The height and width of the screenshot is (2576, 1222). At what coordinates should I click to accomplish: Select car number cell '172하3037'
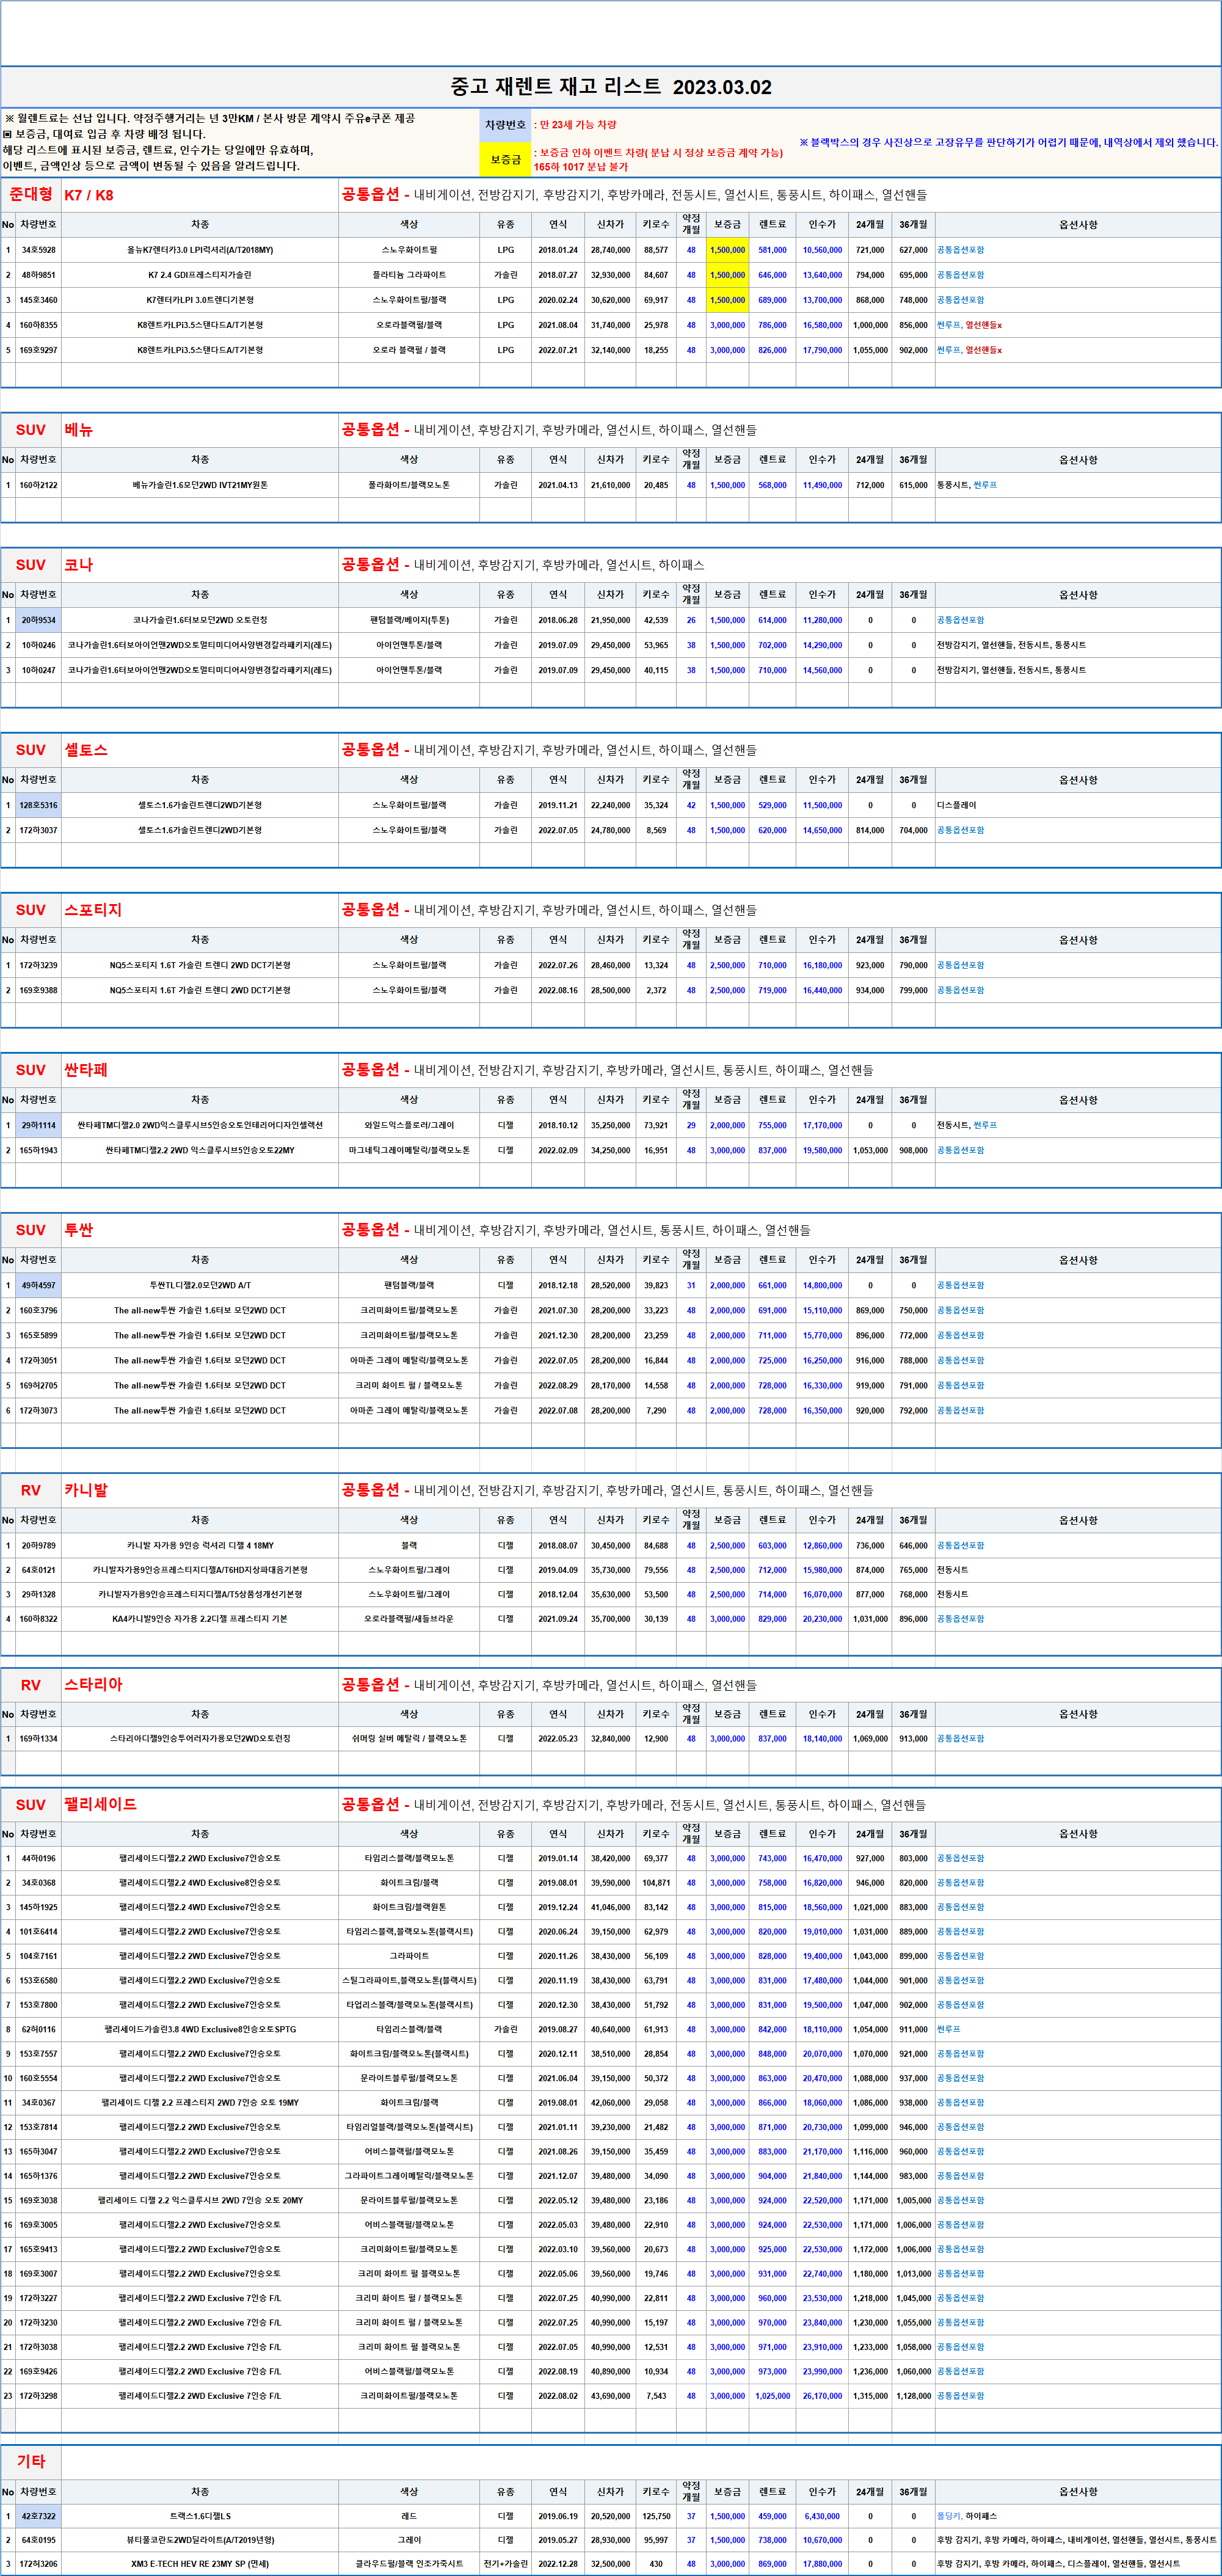pos(39,830)
